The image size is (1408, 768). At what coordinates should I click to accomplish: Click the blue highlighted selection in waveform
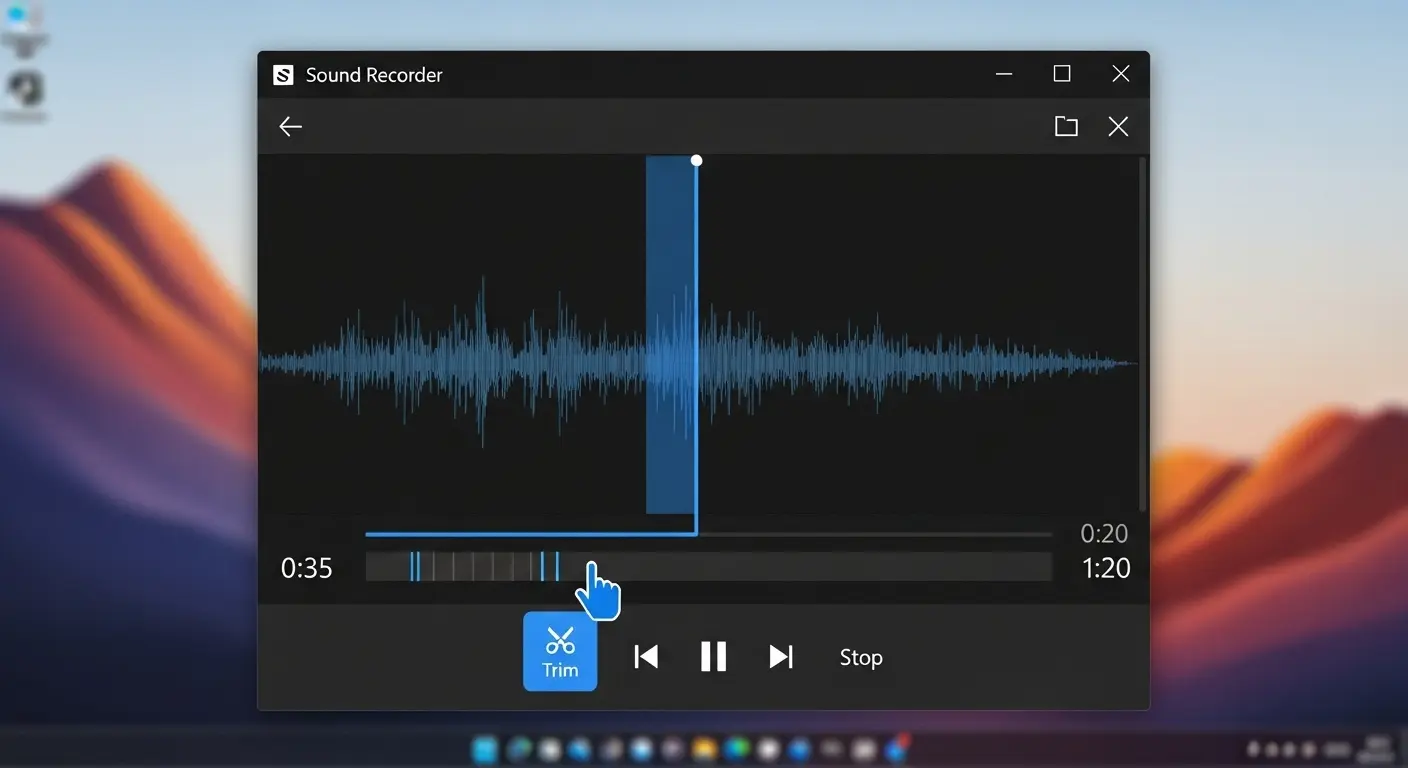(x=670, y=335)
